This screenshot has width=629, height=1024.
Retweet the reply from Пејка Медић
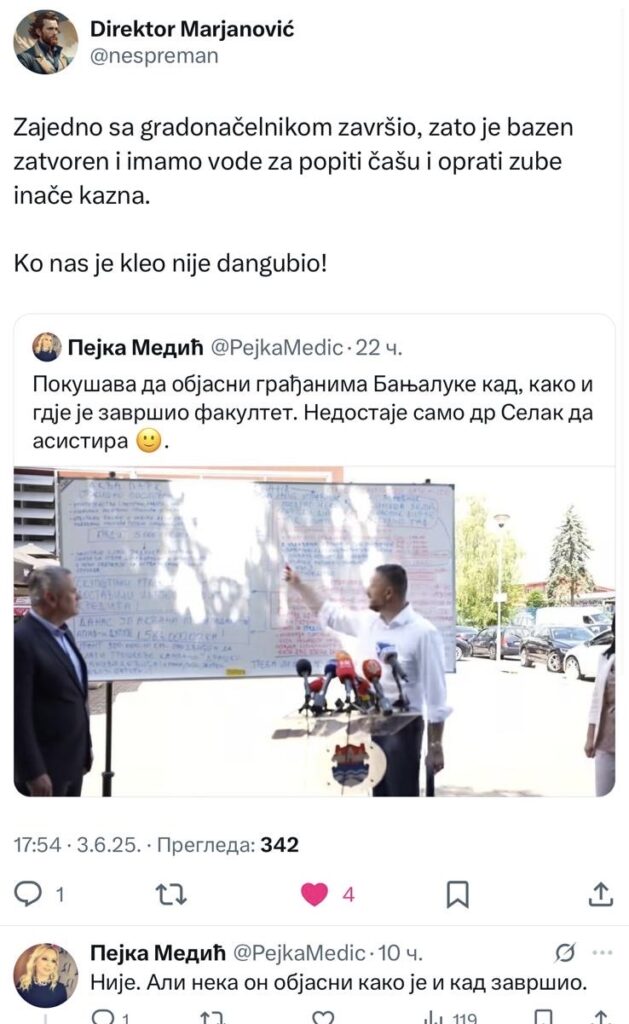(212, 1017)
